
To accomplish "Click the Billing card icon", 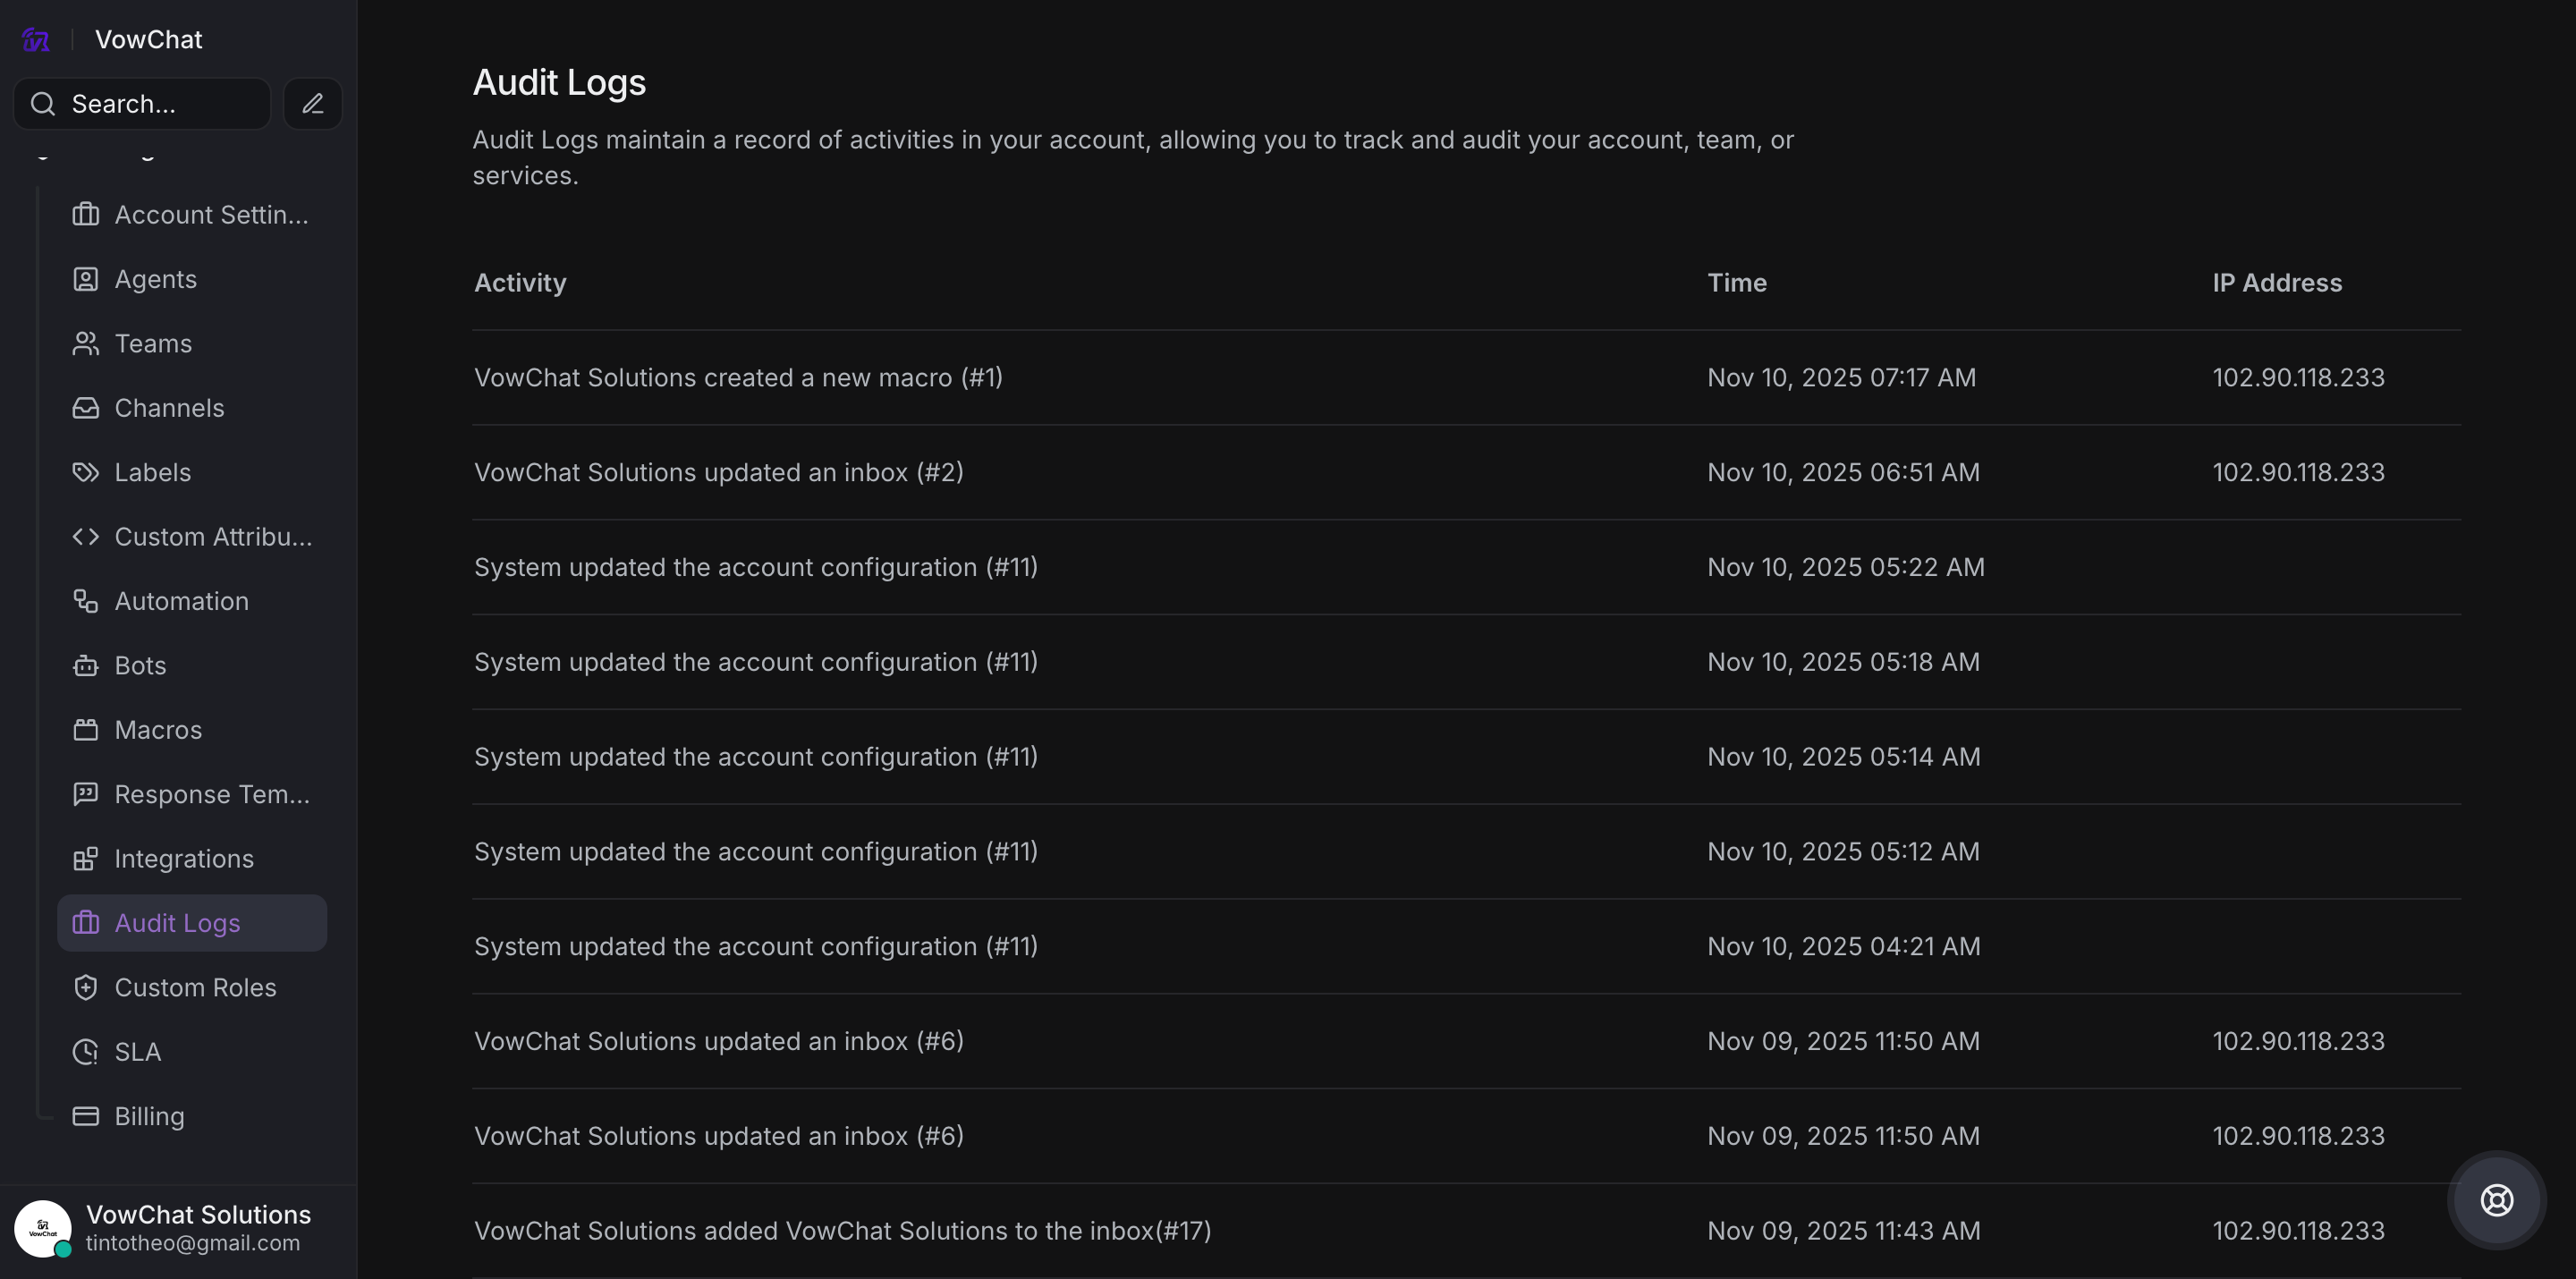I will tap(86, 1116).
